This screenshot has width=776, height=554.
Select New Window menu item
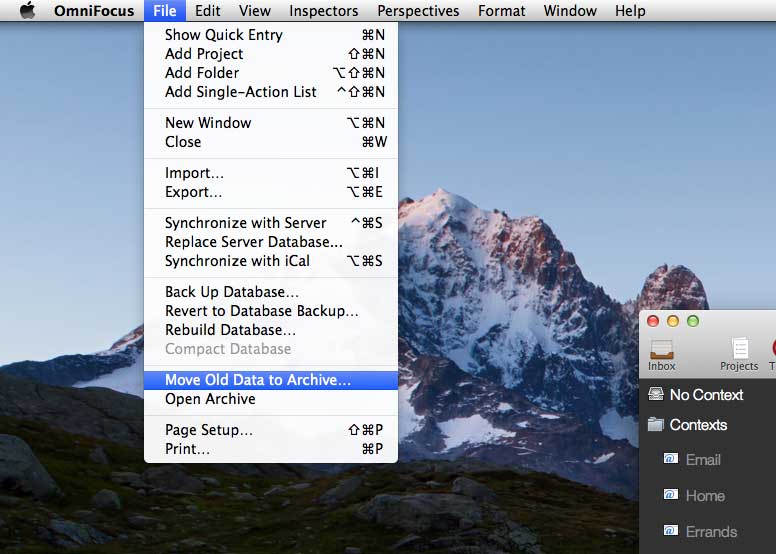point(271,123)
